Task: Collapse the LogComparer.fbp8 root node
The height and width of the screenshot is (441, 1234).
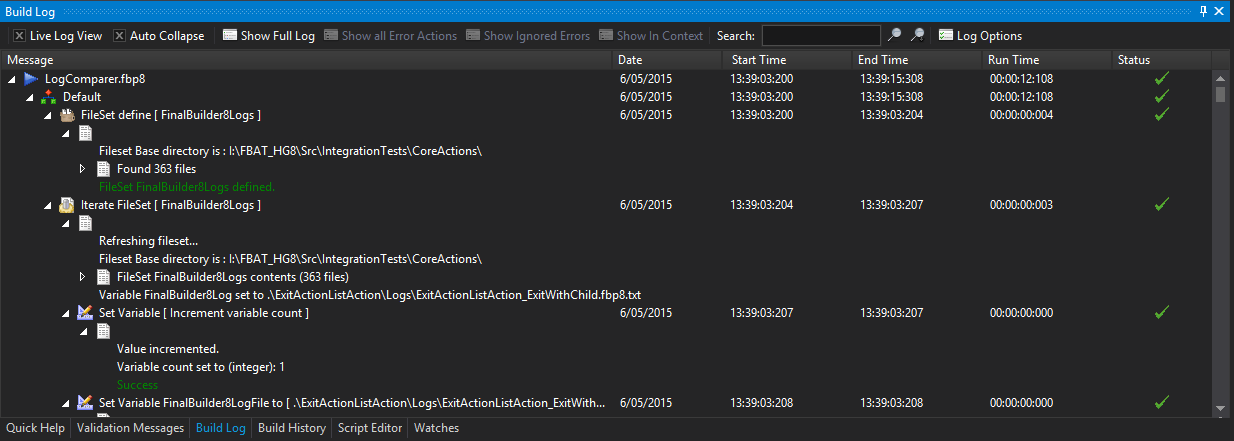Action: pos(11,78)
